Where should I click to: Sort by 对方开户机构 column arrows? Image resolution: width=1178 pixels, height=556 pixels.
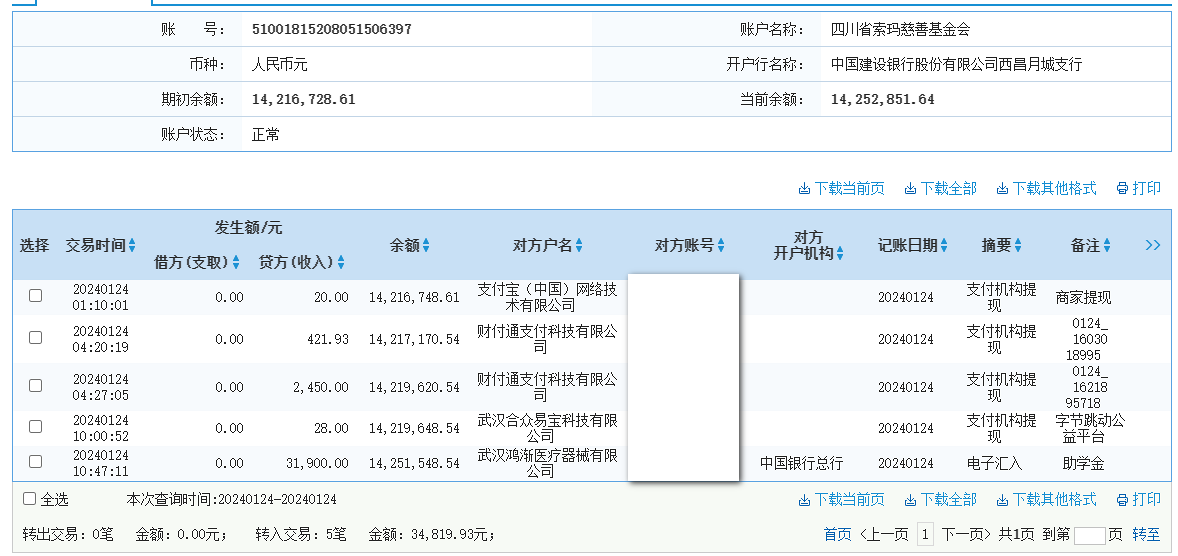point(840,254)
